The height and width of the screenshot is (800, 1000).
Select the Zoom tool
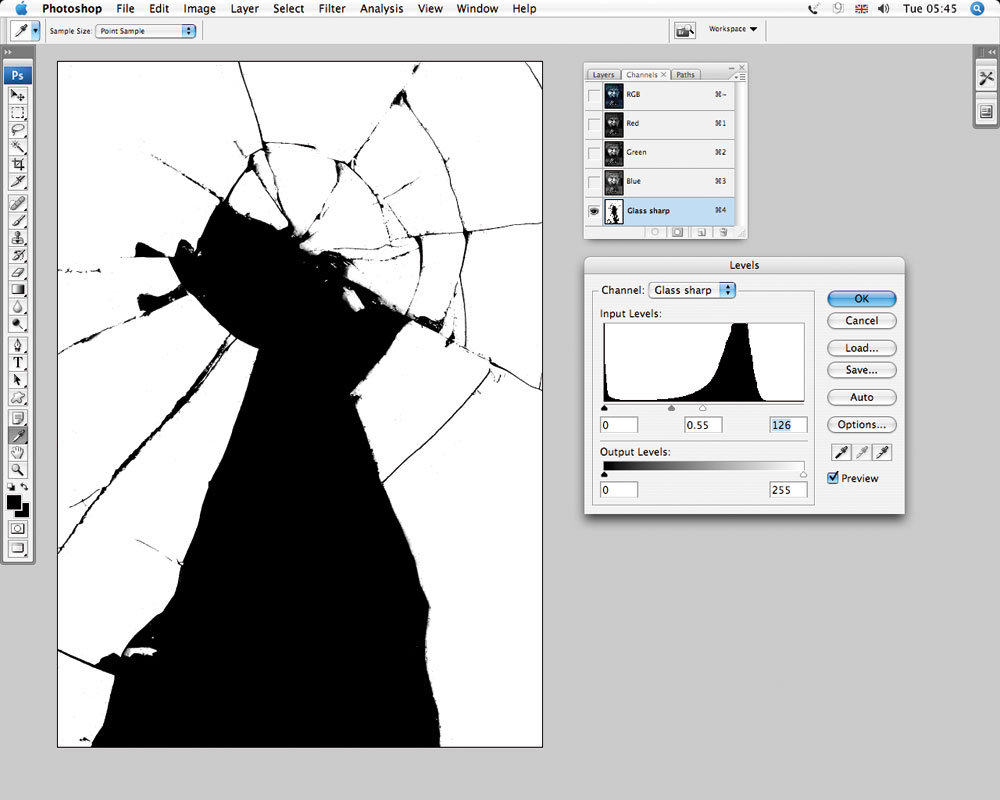(18, 470)
